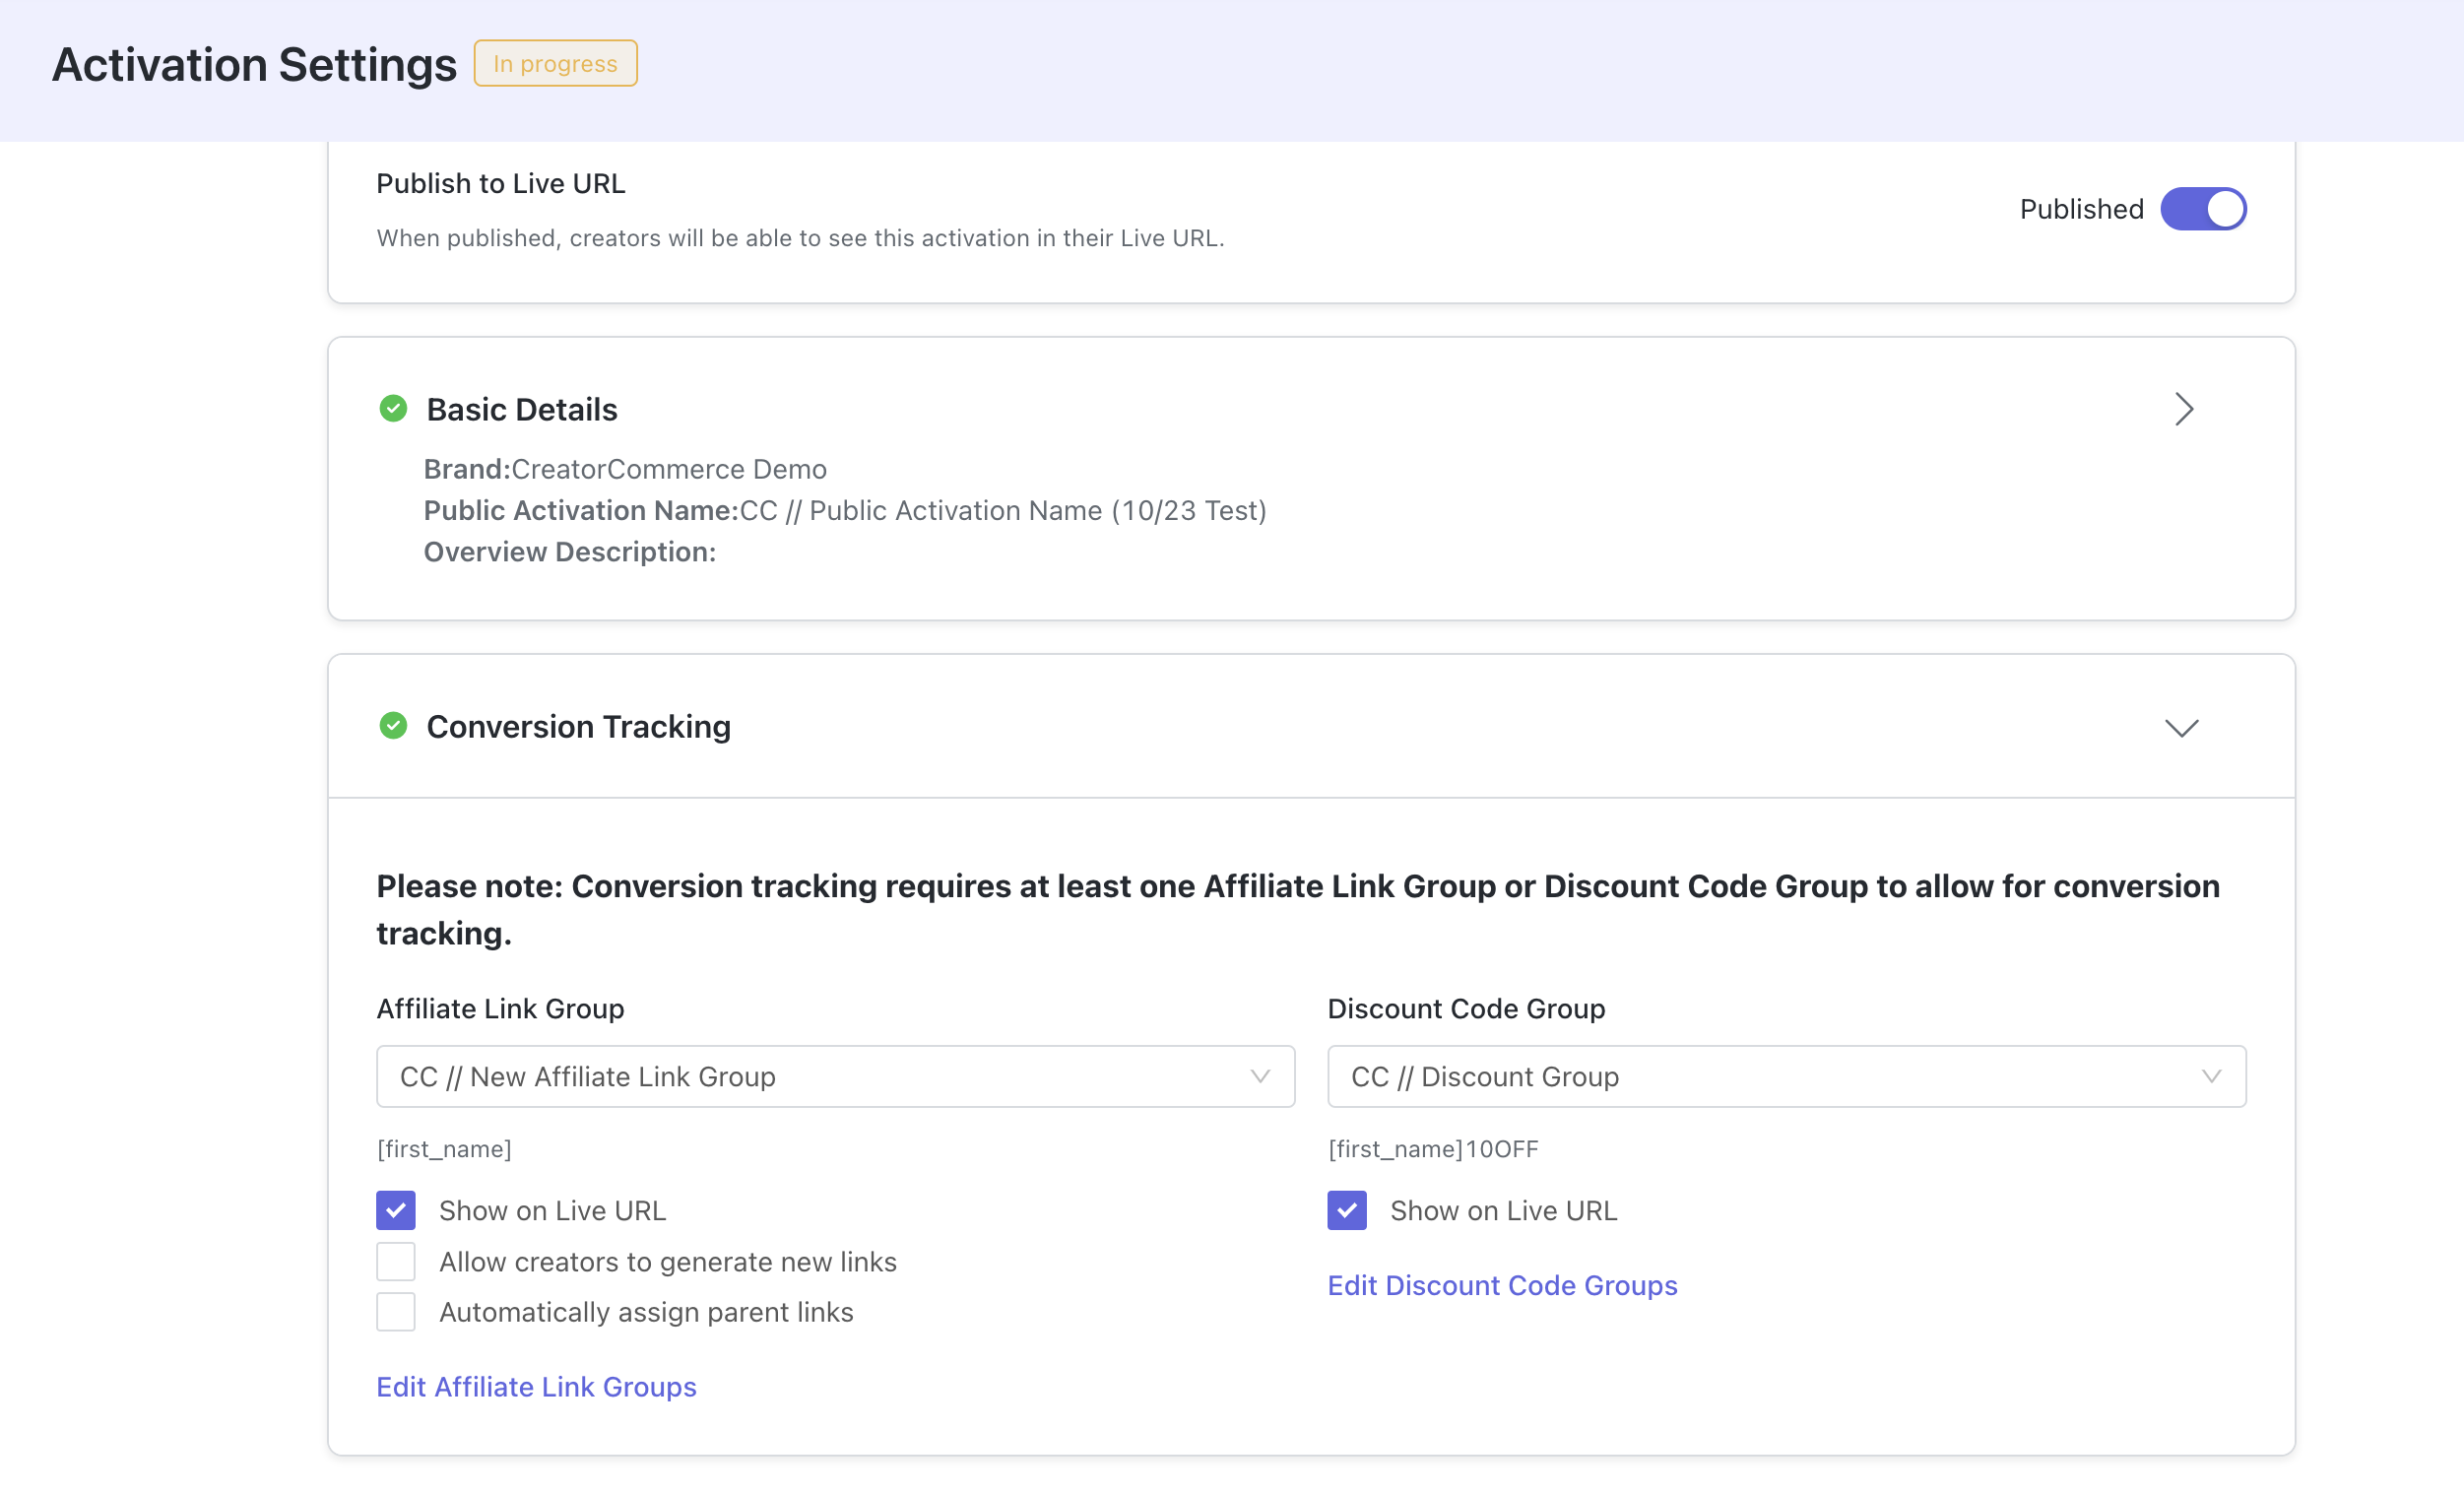The height and width of the screenshot is (1495, 2464).
Task: Click the Brand:CreatorCommerce Demo text
Action: click(x=625, y=469)
